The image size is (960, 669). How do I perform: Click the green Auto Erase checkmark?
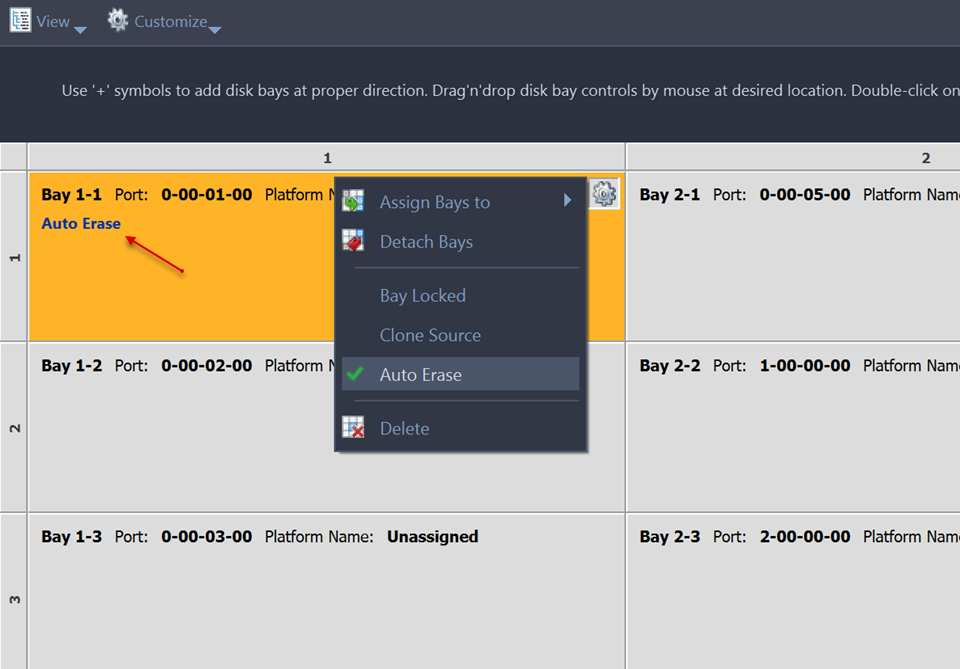353,375
